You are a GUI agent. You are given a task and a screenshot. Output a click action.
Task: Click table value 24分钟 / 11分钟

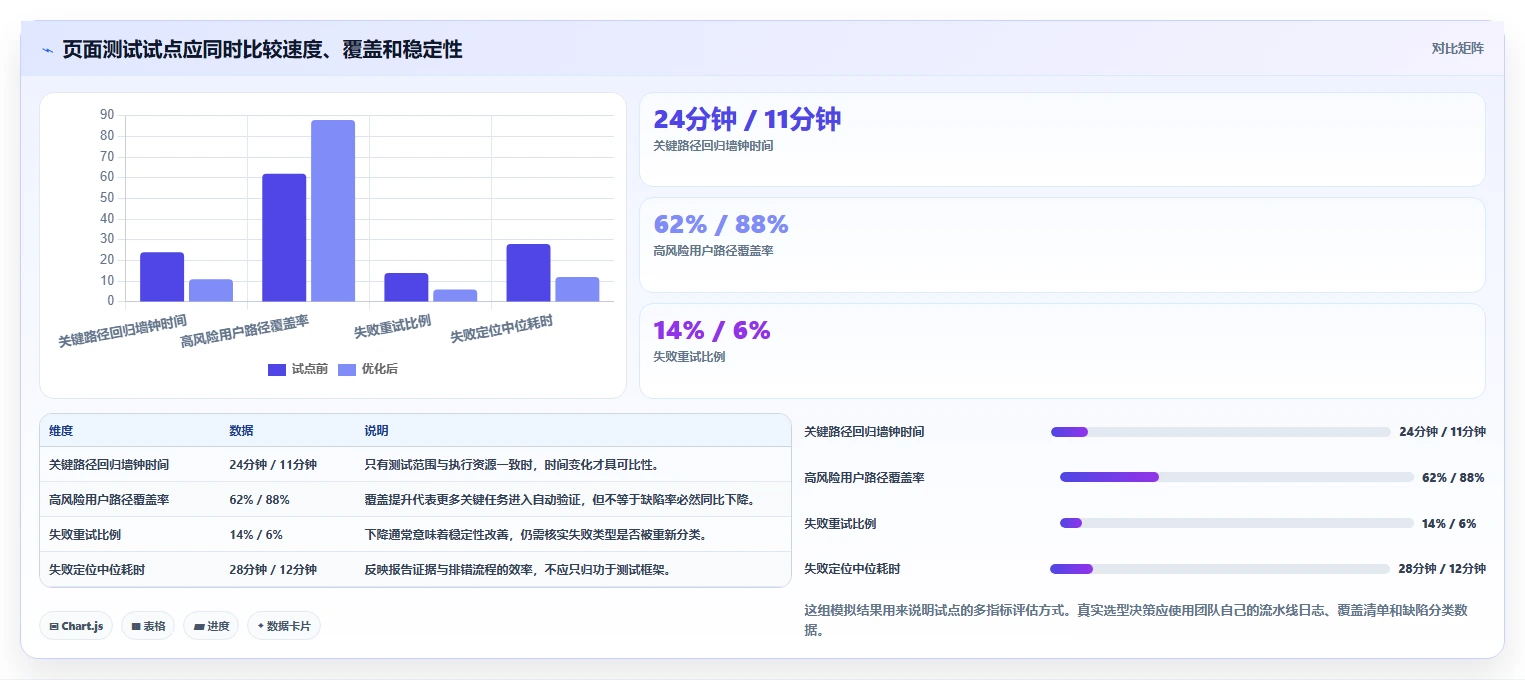273,465
